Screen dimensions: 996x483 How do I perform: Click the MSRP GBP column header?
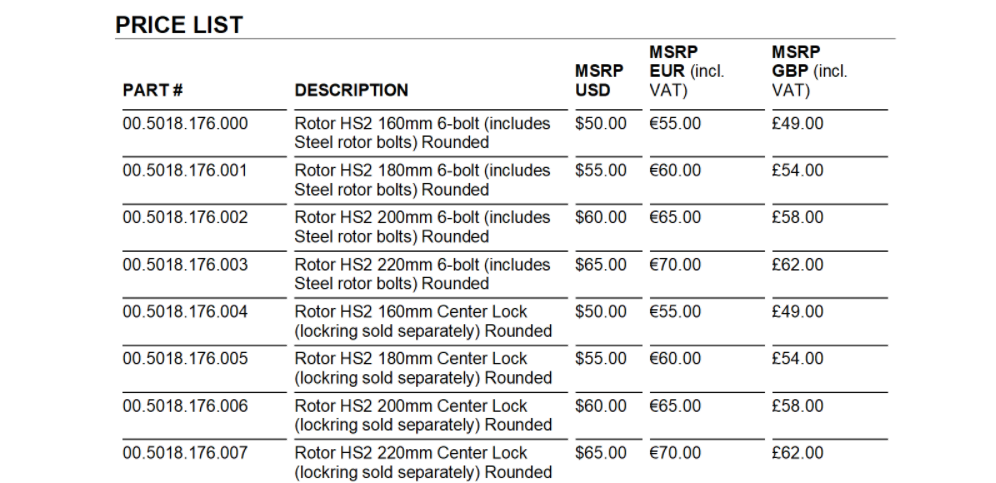pyautogui.click(x=809, y=71)
